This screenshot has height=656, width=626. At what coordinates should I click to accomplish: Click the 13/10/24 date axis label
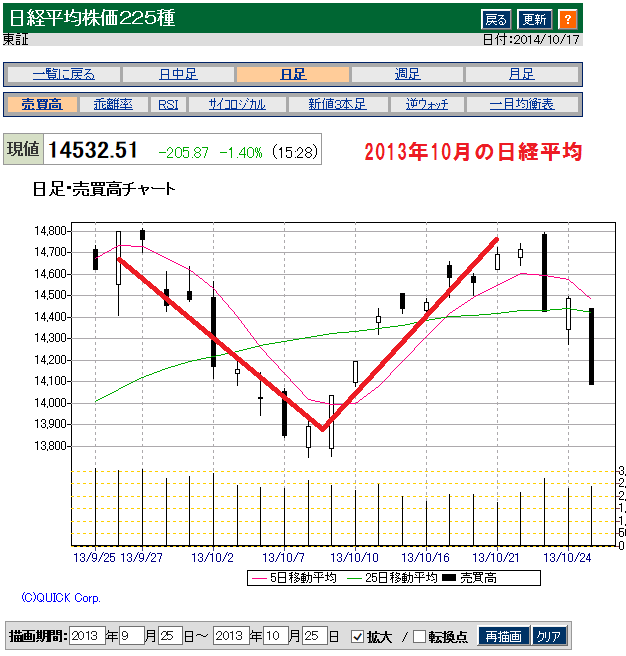567,557
